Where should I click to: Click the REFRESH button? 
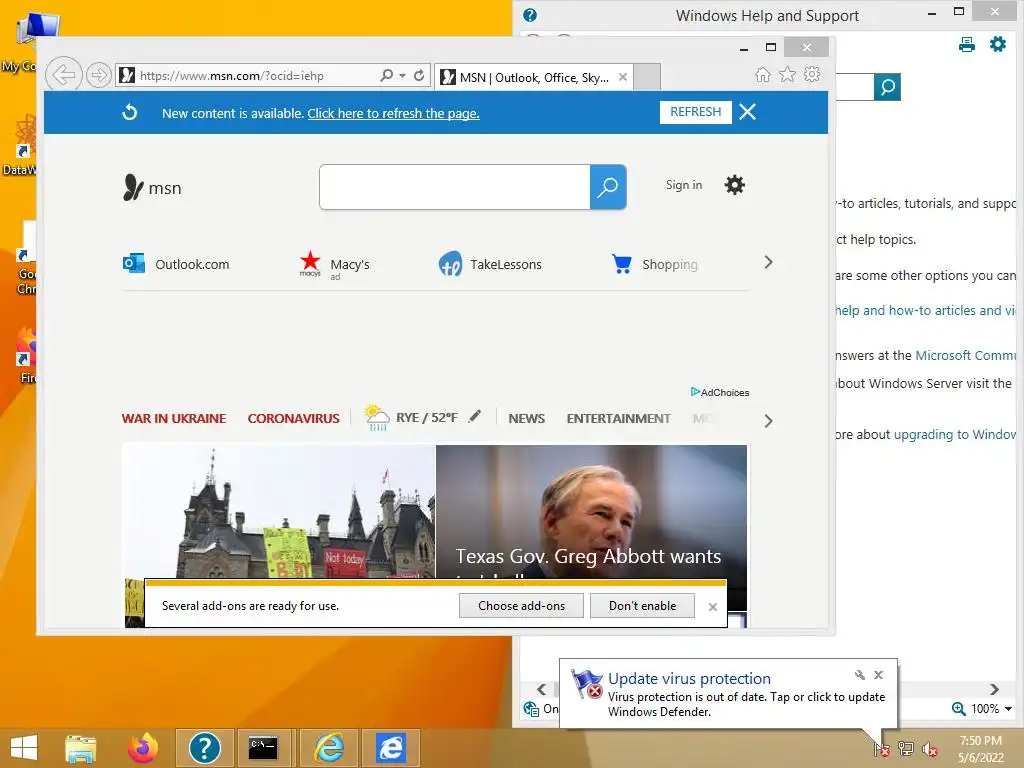click(x=696, y=112)
